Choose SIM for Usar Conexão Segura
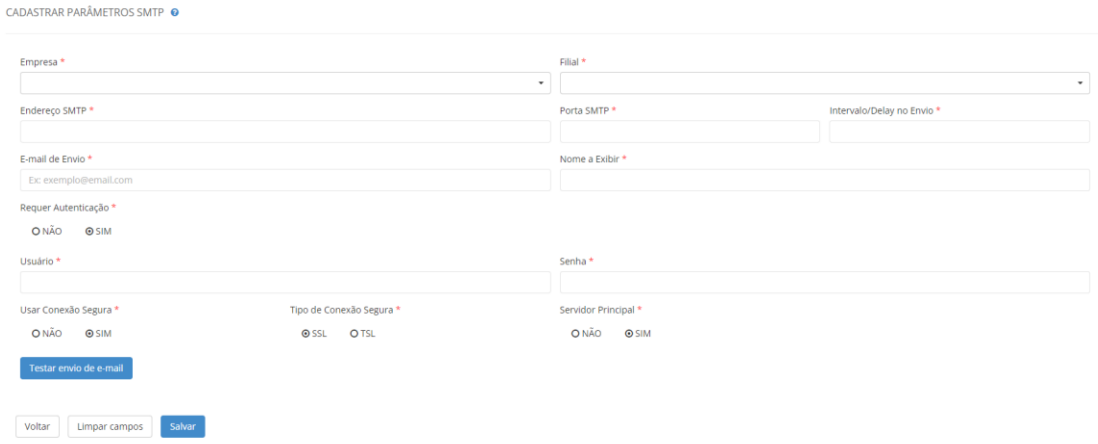1098x444 pixels. point(90,334)
